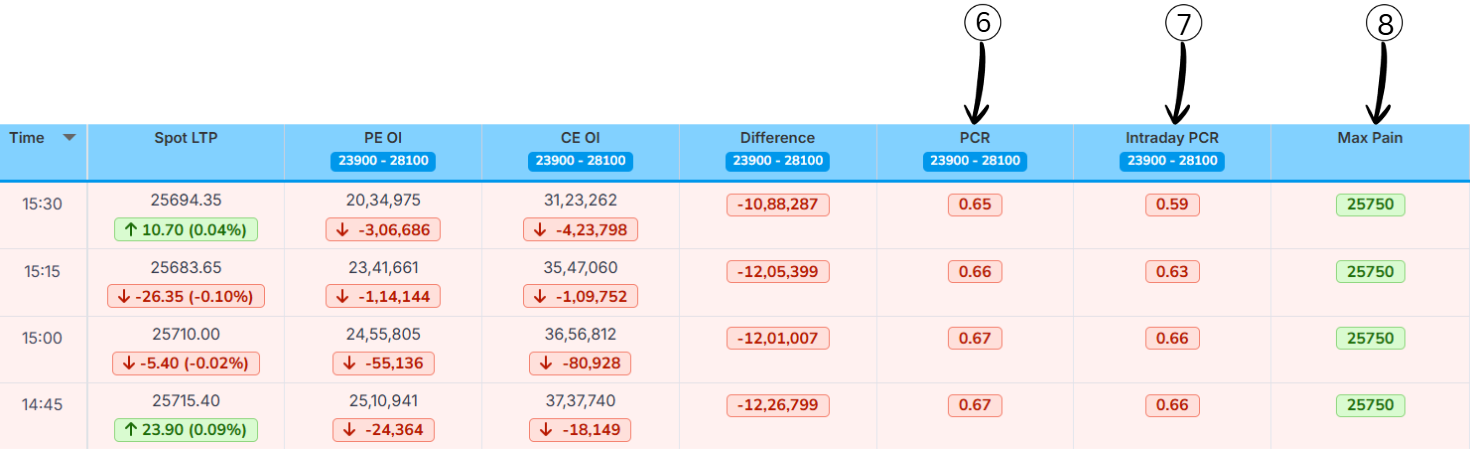Select the PCR column header

975,138
